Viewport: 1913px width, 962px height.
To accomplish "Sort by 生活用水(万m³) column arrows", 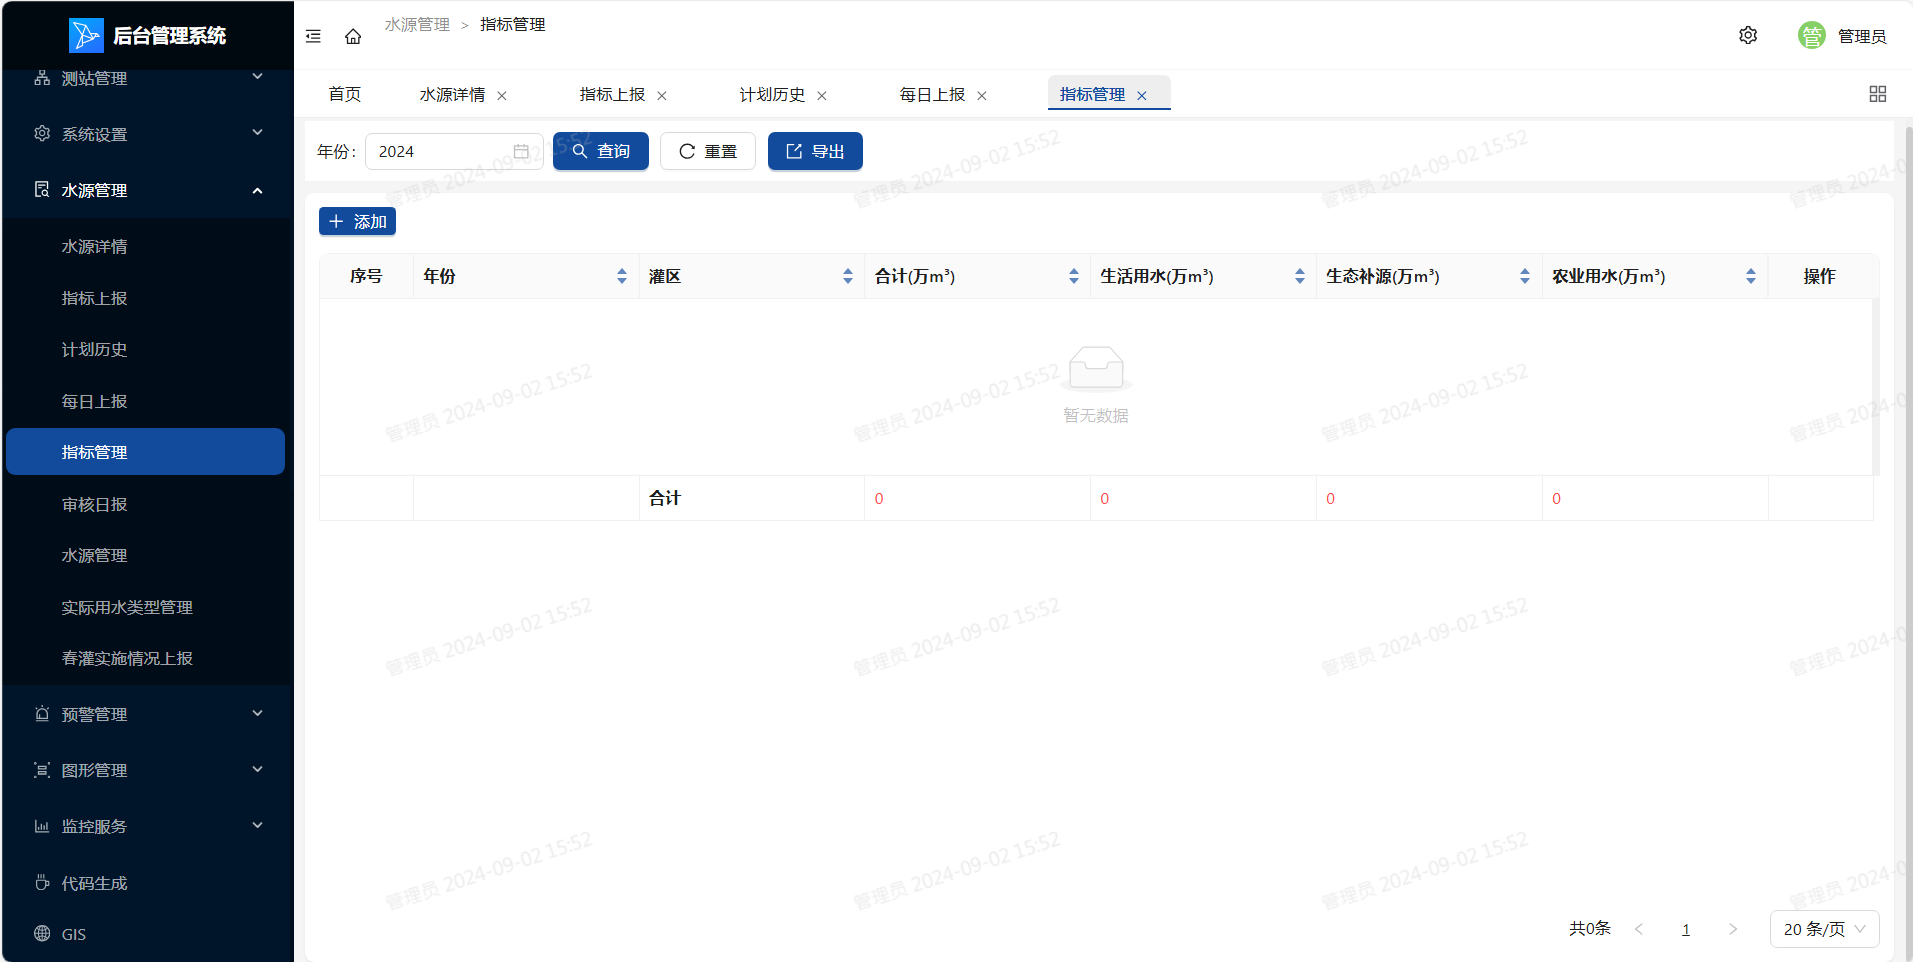I will point(1300,276).
